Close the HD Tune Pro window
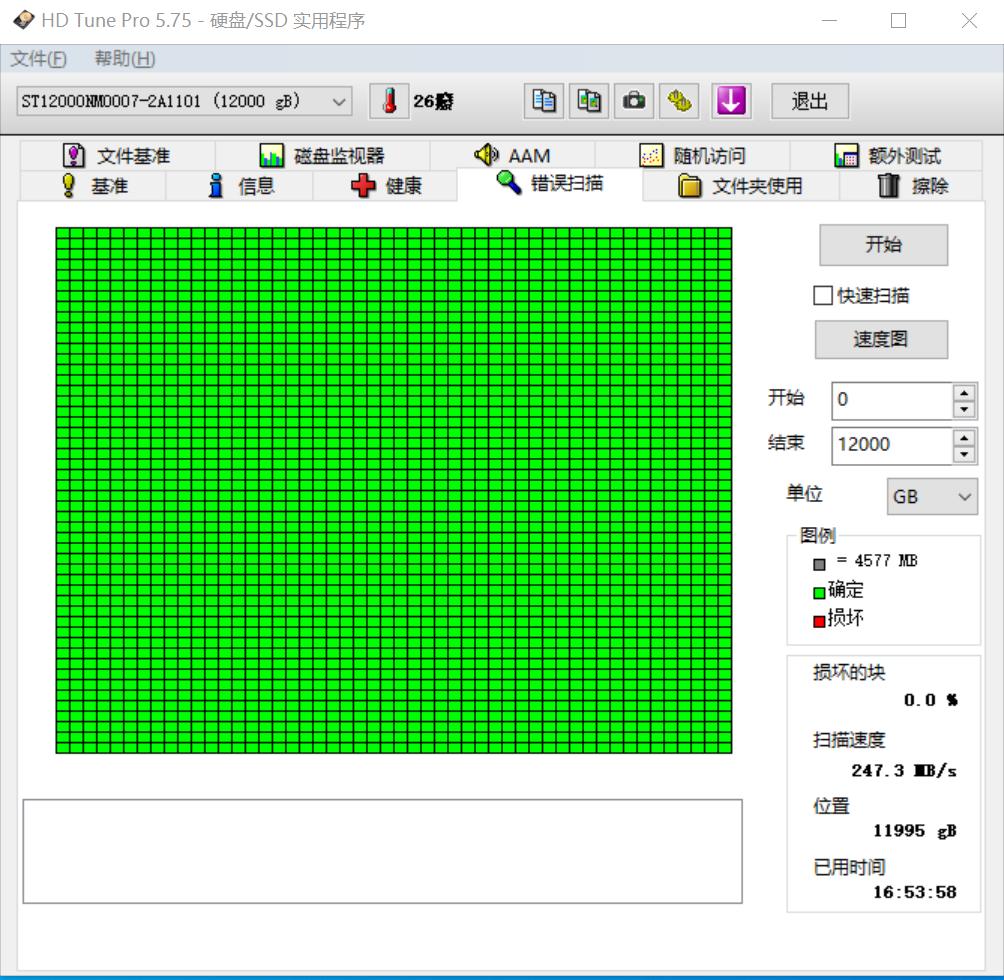Screen dimensions: 1004x980 tap(969, 20)
